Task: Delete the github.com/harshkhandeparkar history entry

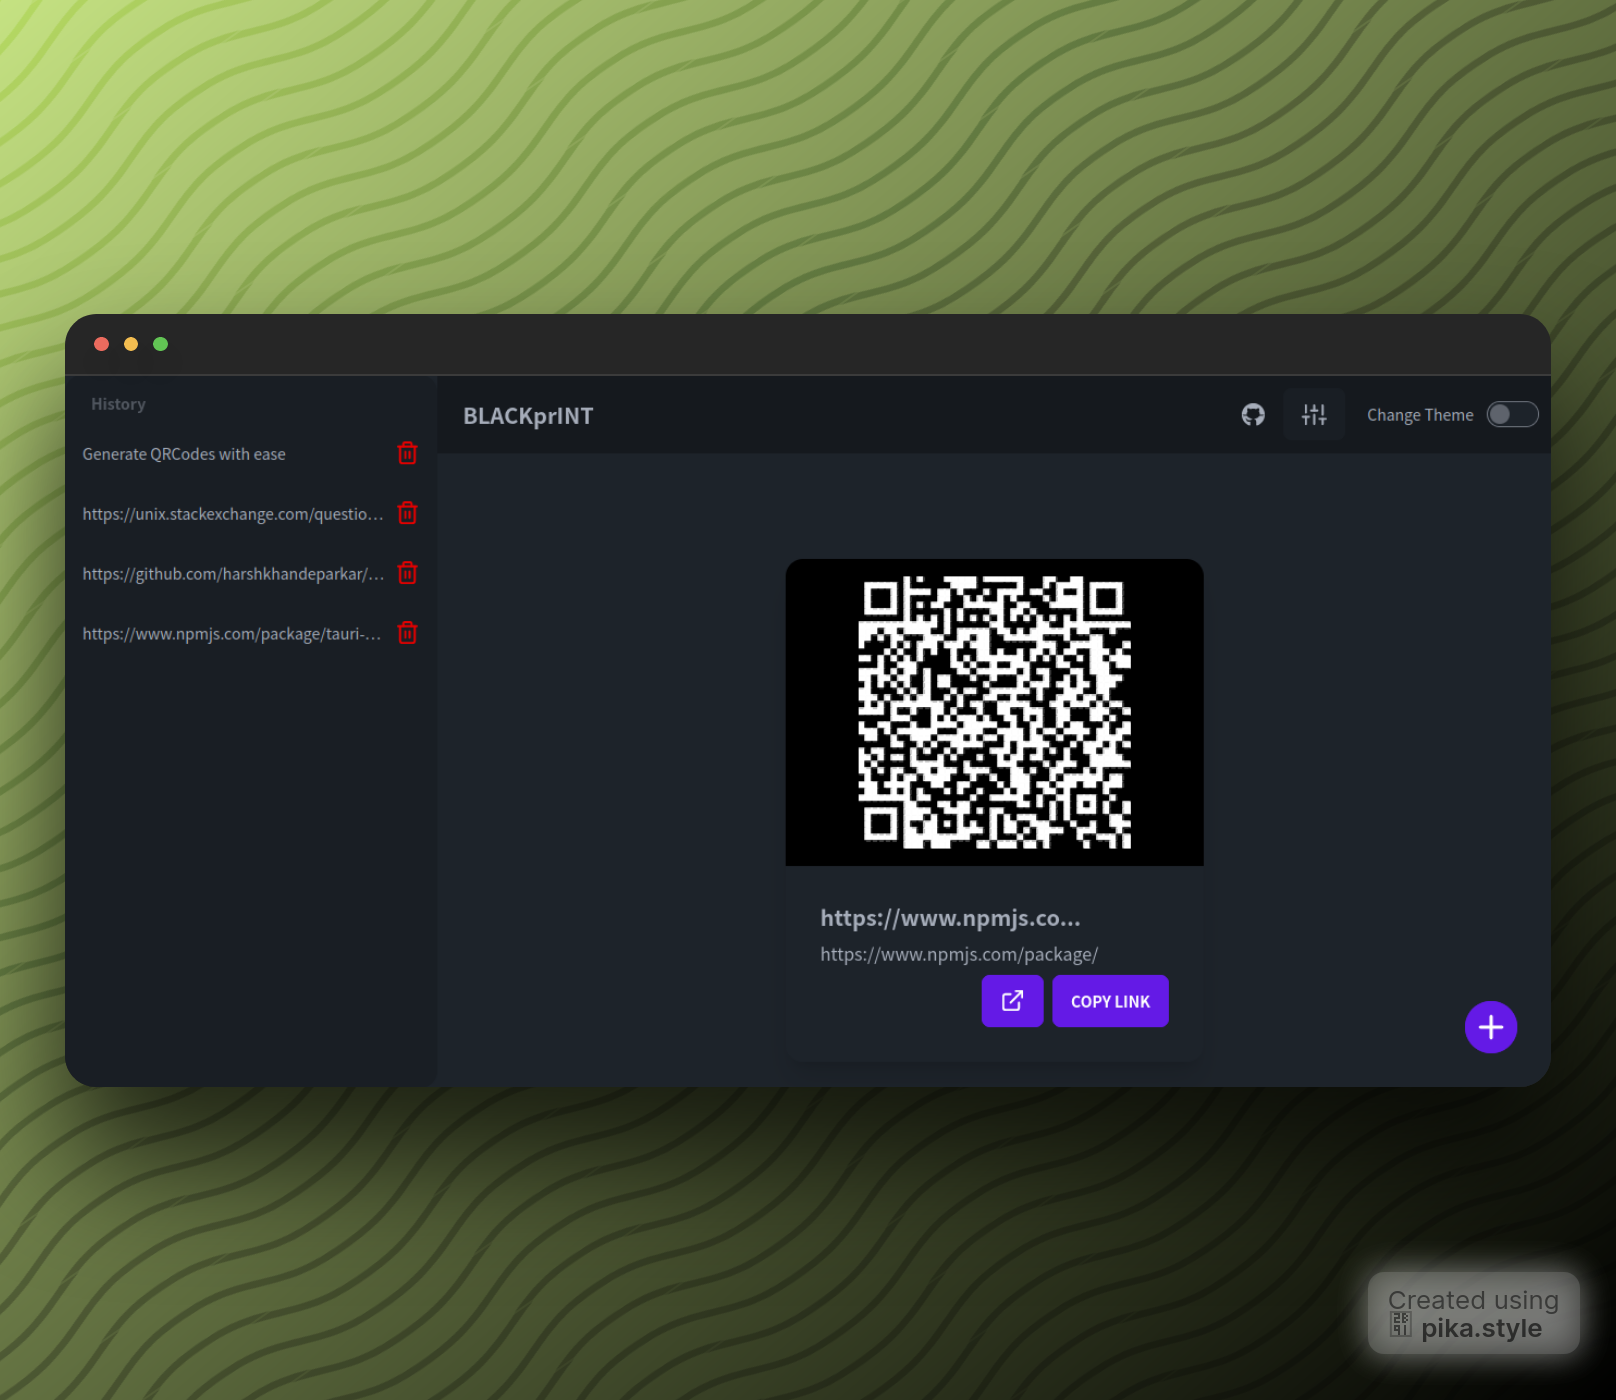Action: pos(407,573)
